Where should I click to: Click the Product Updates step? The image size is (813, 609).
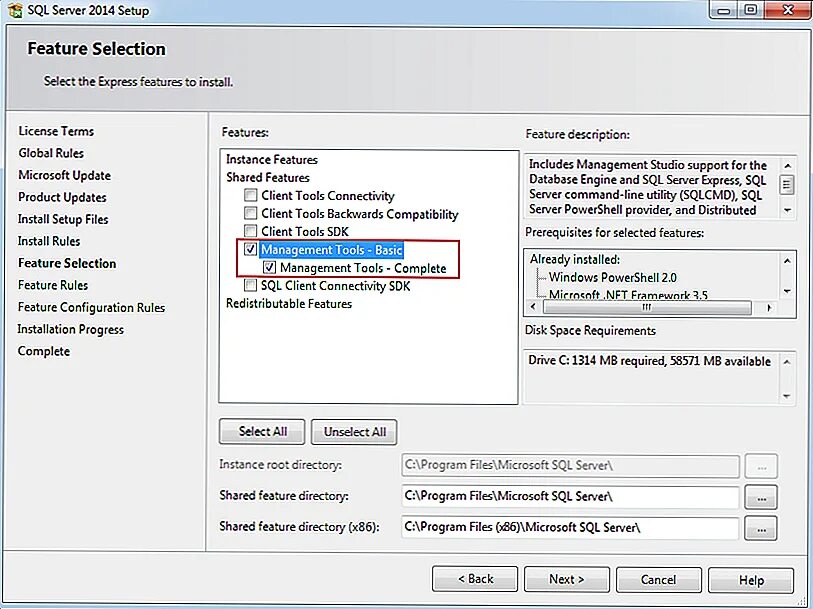(62, 197)
